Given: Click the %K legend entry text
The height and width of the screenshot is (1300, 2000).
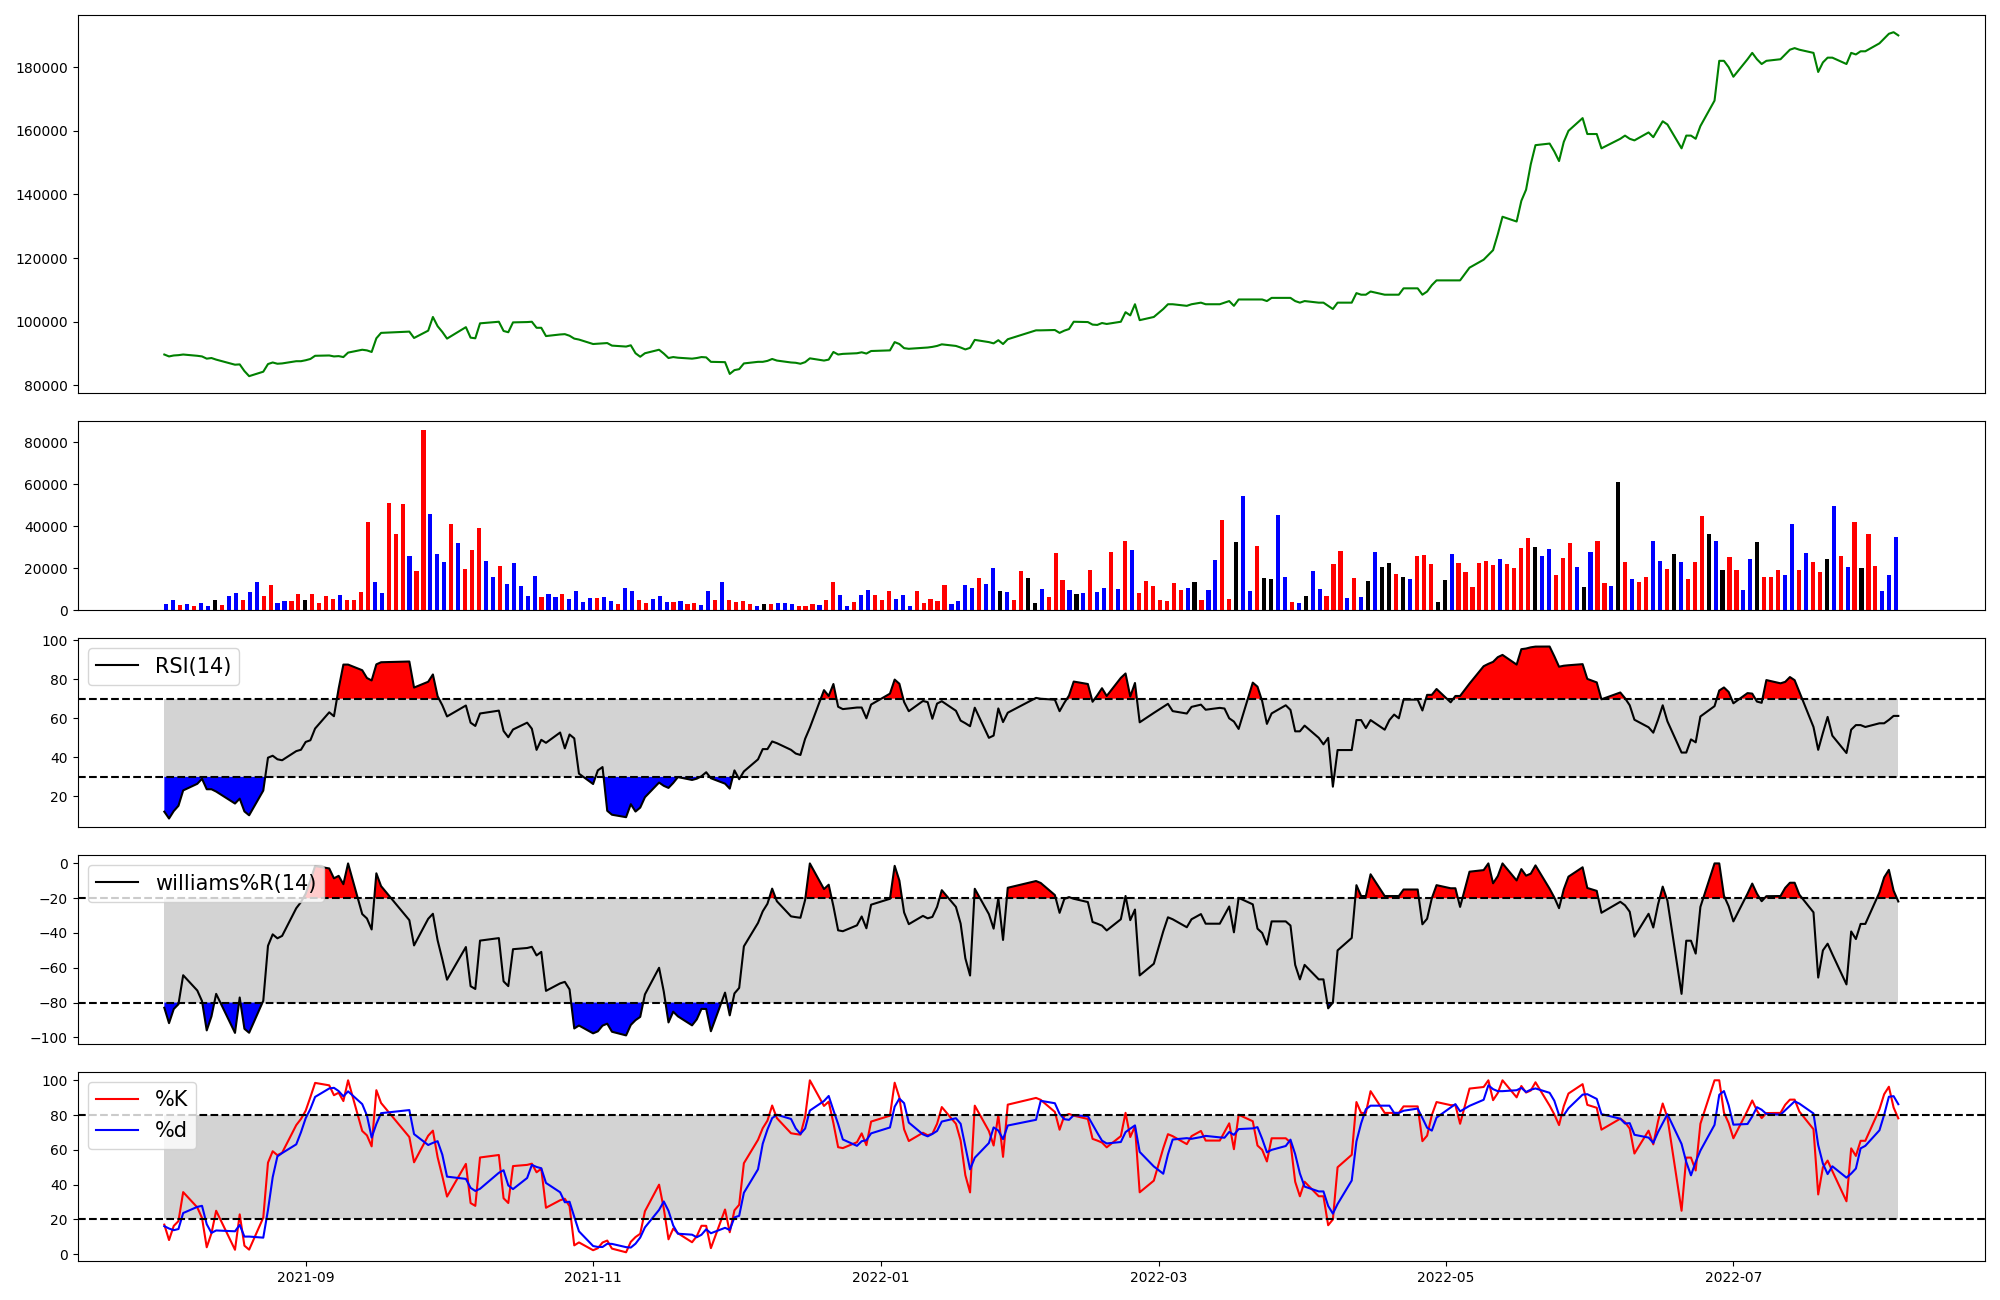Looking at the screenshot, I should pyautogui.click(x=171, y=1099).
